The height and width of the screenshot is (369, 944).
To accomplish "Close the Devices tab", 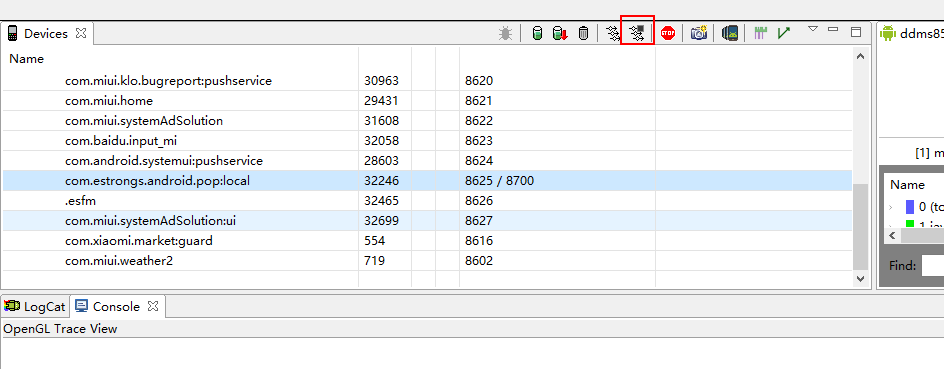I will coord(81,33).
